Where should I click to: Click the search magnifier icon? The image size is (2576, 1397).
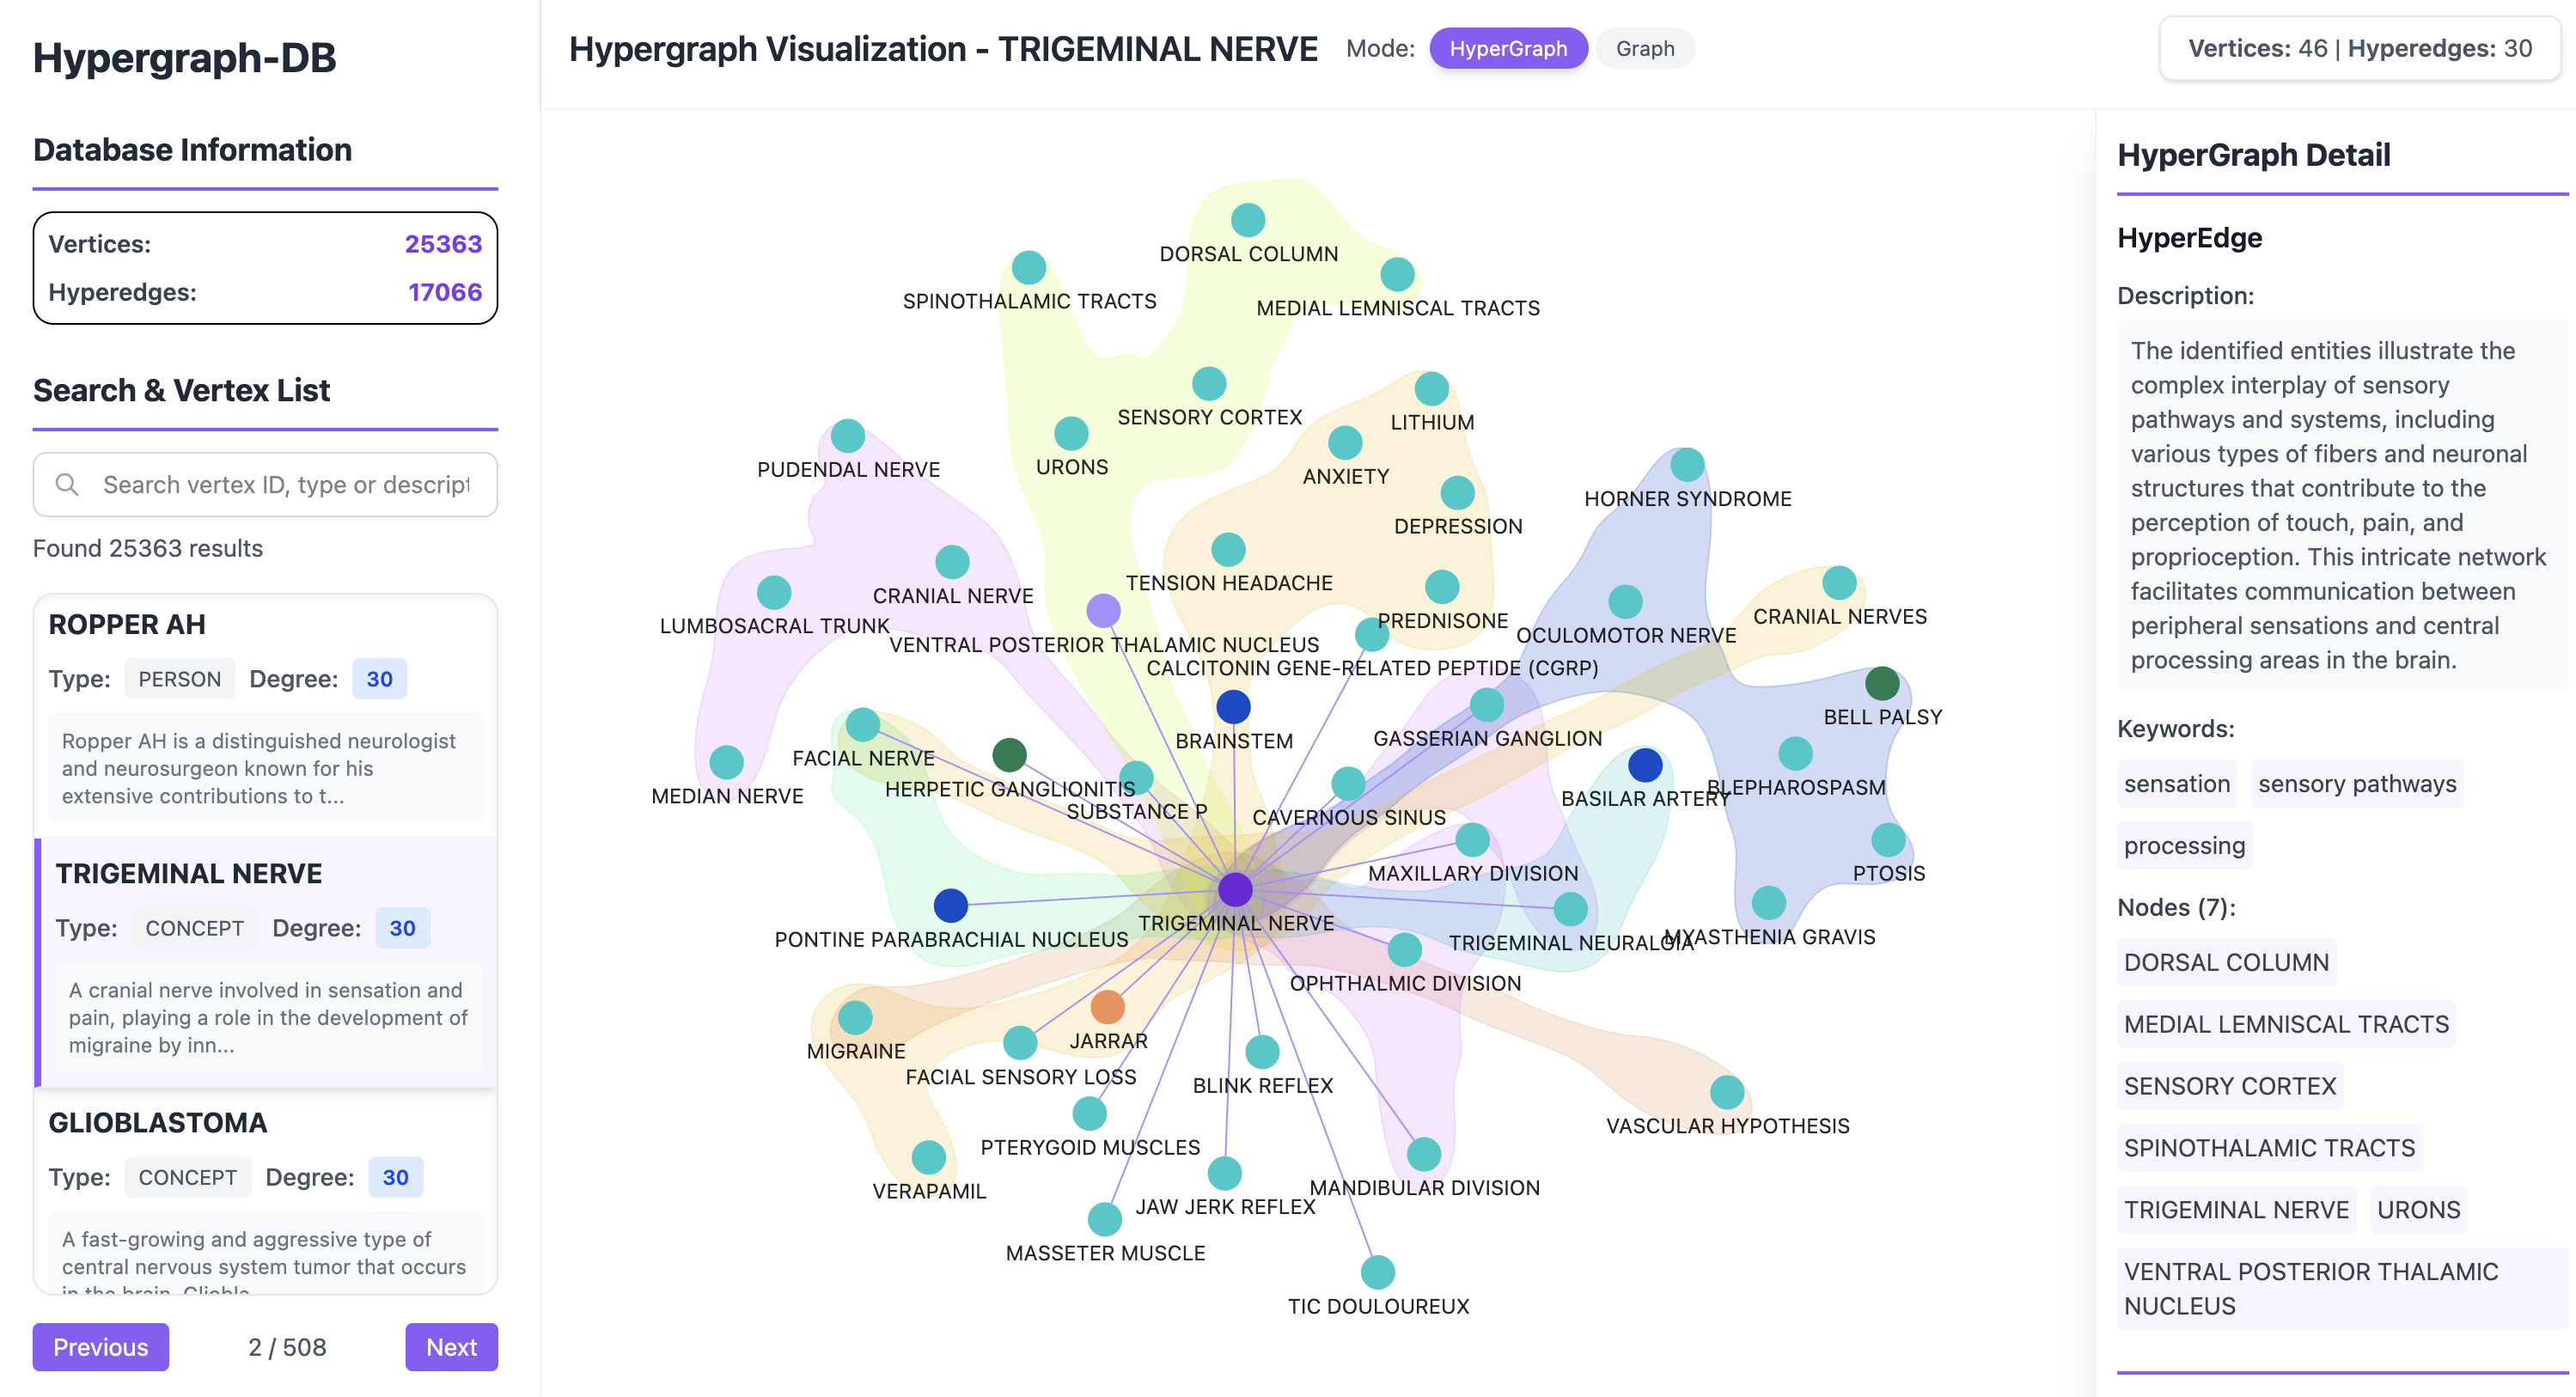coord(67,484)
